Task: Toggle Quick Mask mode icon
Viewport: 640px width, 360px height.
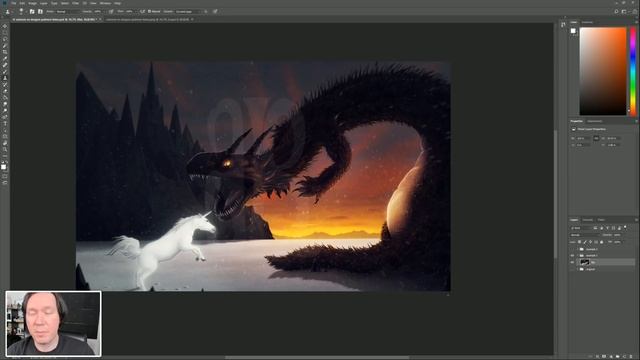Action: tap(5, 177)
